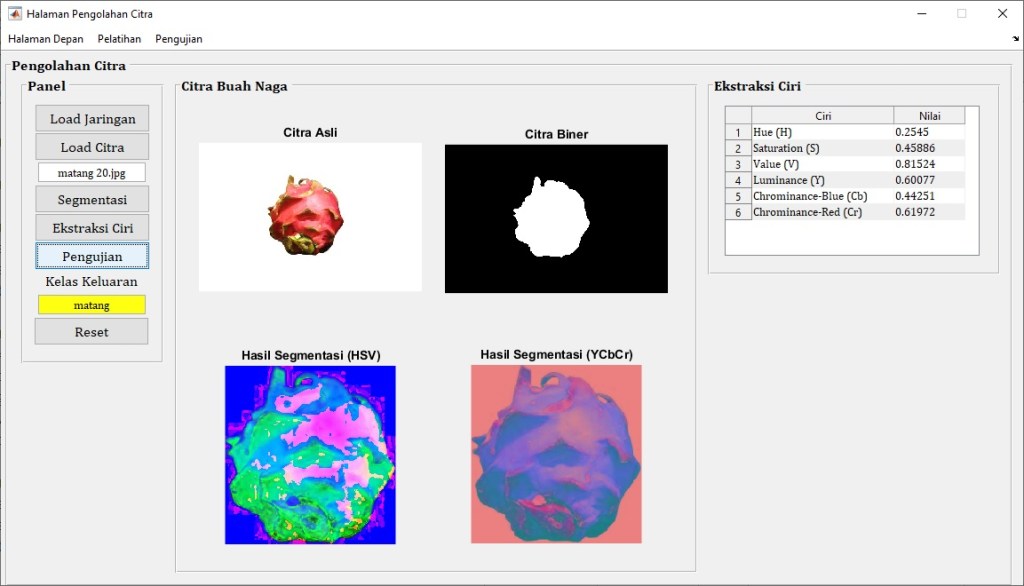Select the Nilai column header
This screenshot has height=586, width=1024.
(929, 116)
